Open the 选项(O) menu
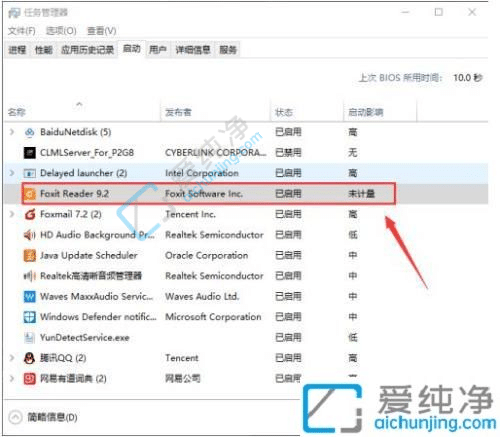The image size is (500, 437). click(x=61, y=31)
